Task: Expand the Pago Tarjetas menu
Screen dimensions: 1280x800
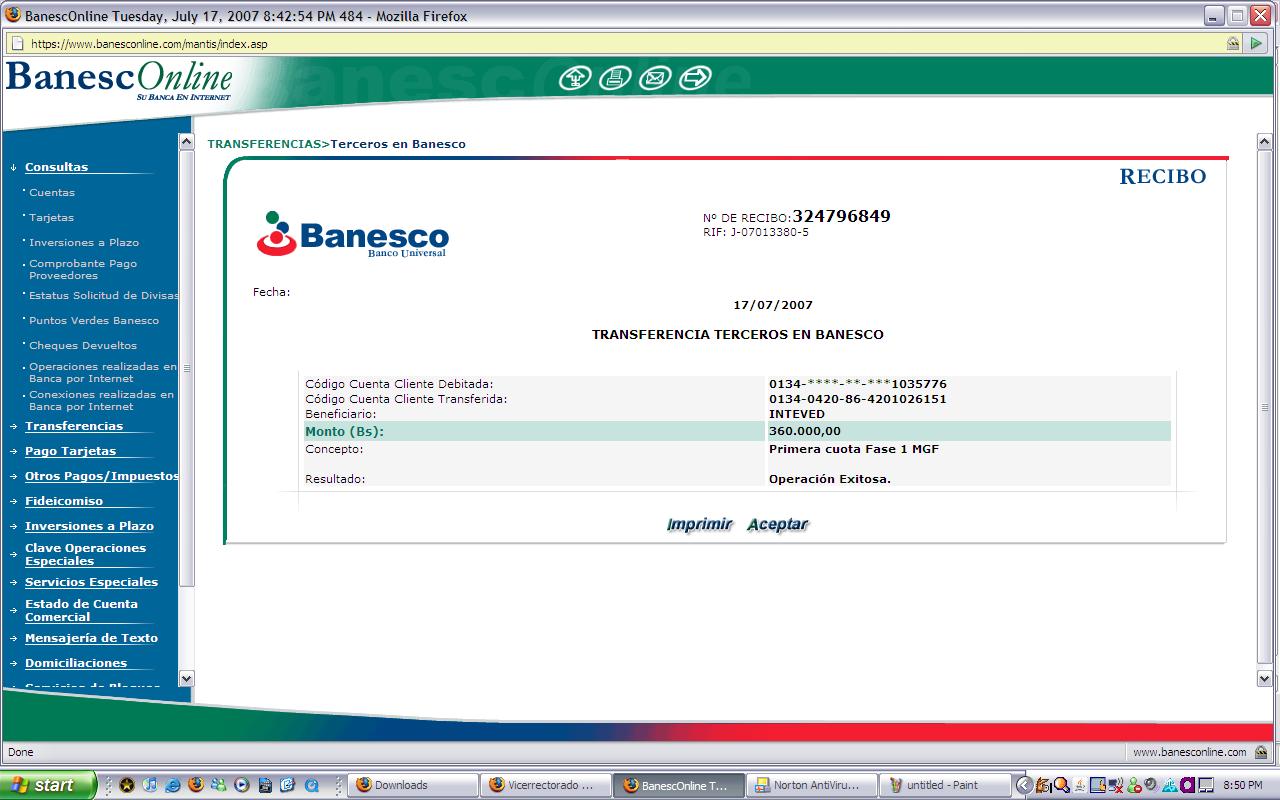Action: 70,451
